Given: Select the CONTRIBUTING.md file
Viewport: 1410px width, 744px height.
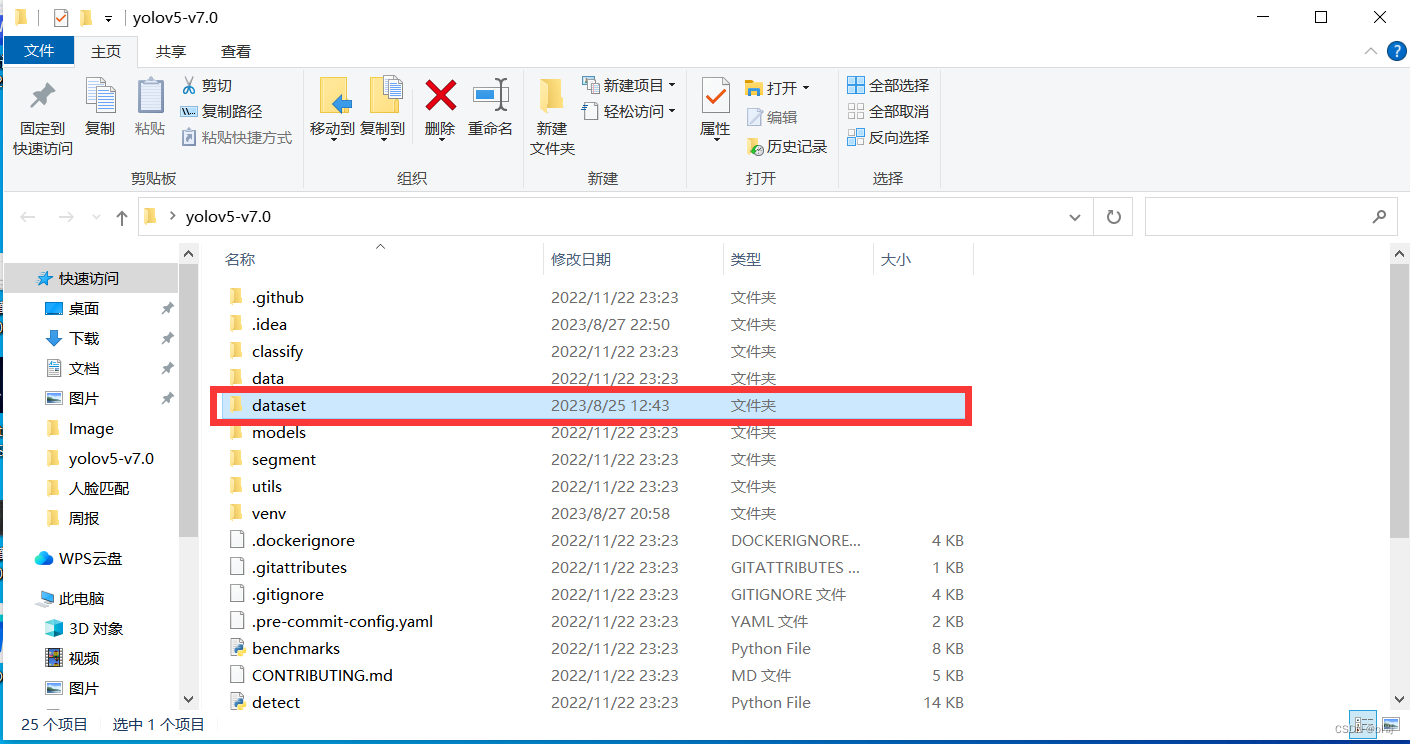Looking at the screenshot, I should pyautogui.click(x=322, y=675).
